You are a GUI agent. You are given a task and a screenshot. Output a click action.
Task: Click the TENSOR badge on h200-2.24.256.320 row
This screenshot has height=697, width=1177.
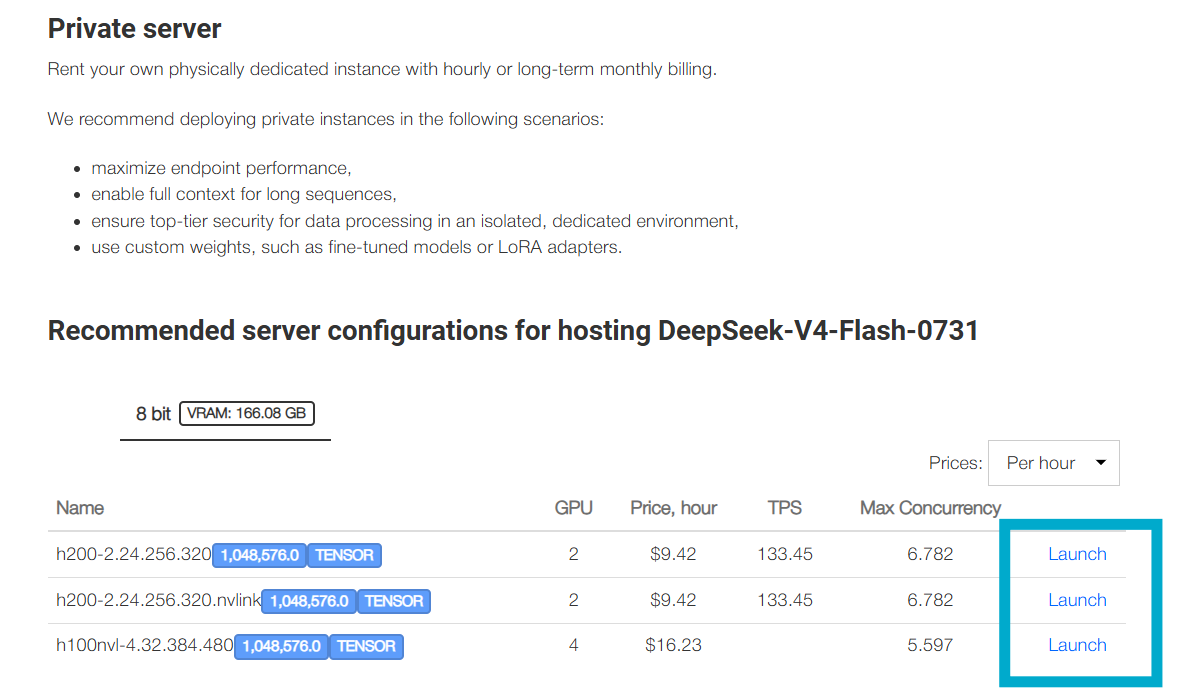coord(345,555)
